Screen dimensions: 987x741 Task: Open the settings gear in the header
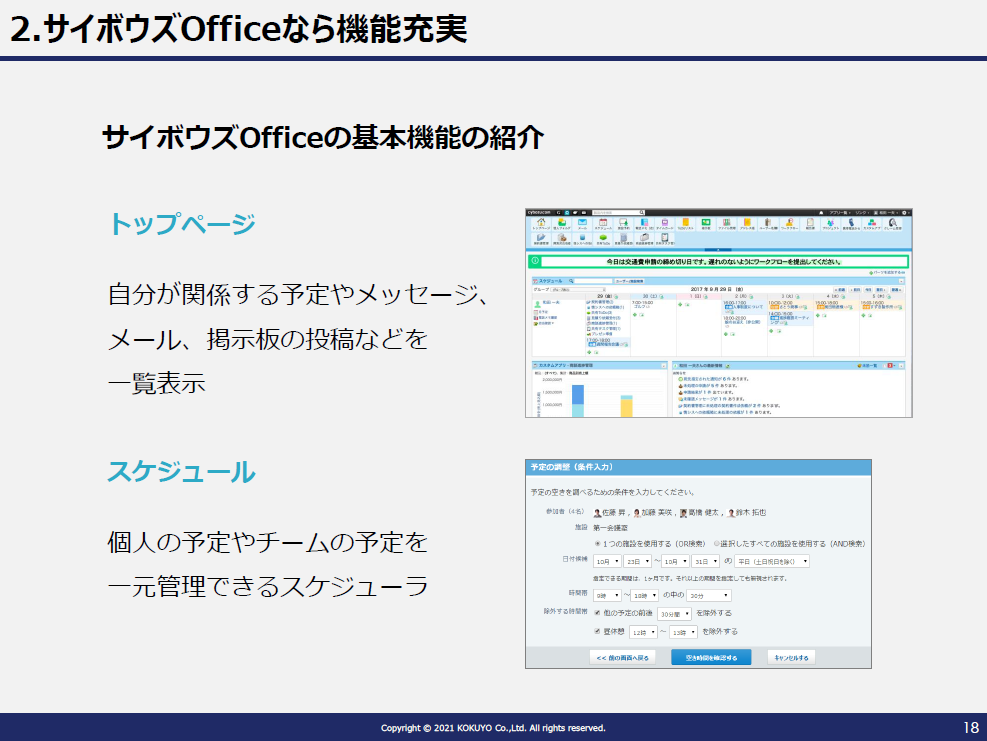coord(904,213)
